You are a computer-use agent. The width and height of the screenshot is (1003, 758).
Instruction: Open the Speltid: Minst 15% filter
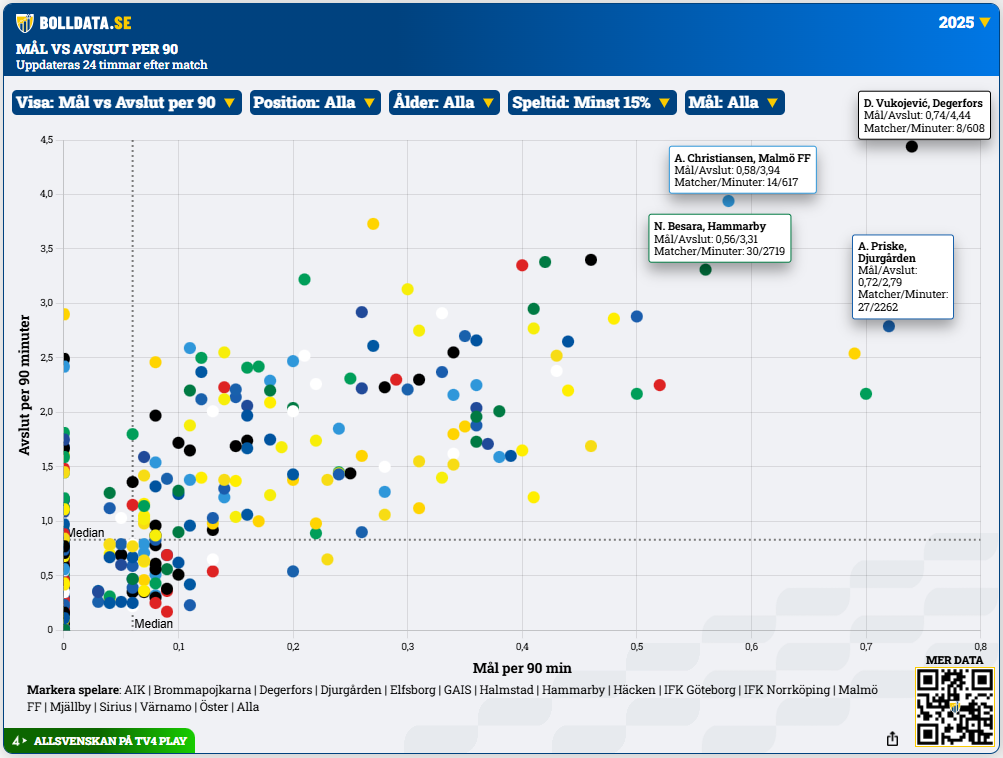pyautogui.click(x=591, y=102)
